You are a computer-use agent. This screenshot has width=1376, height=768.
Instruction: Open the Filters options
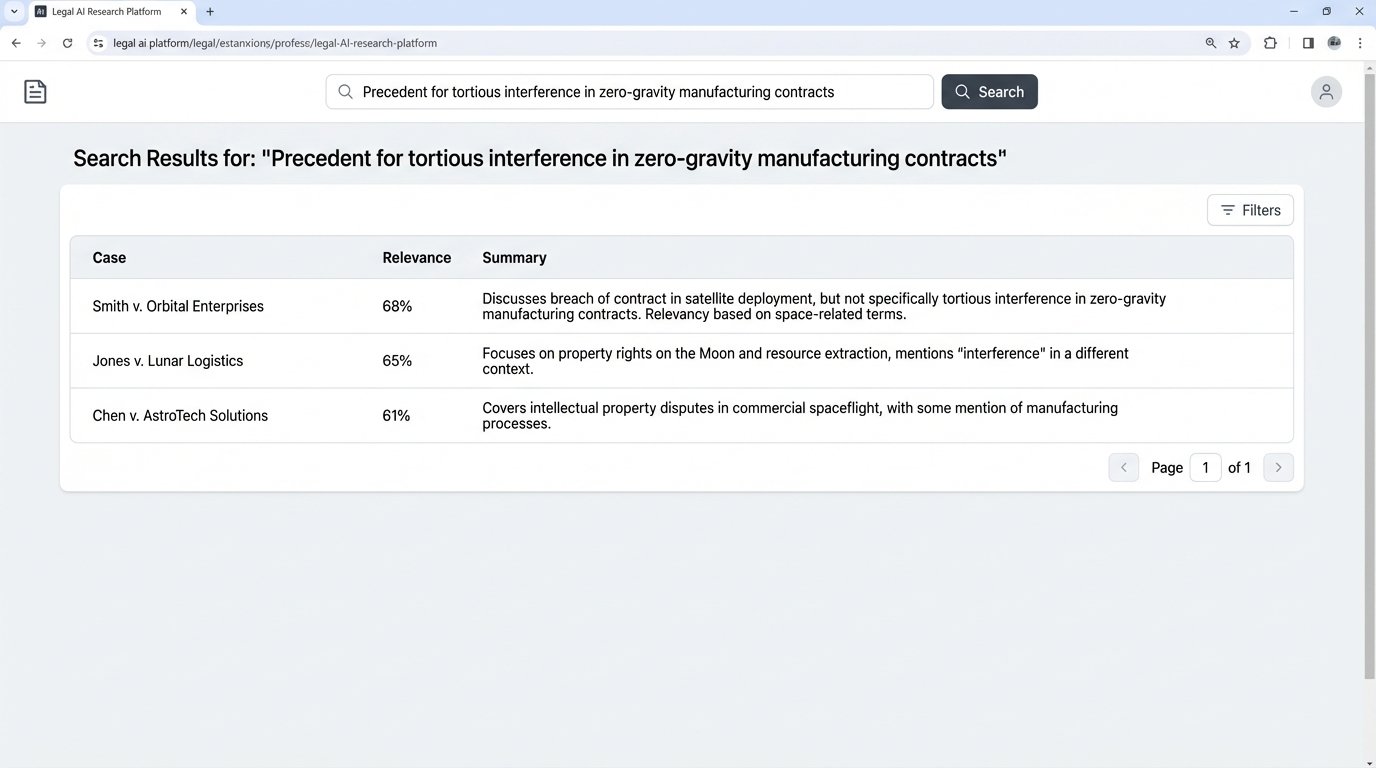tap(1250, 210)
